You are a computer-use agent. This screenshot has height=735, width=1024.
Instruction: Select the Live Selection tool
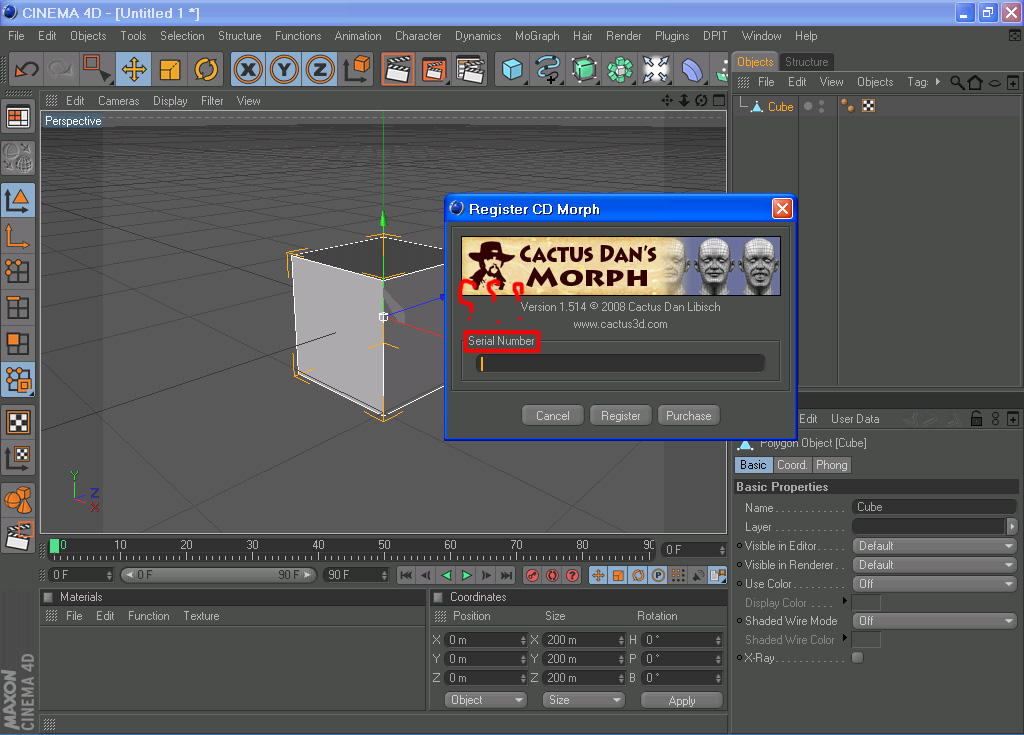pyautogui.click(x=97, y=69)
